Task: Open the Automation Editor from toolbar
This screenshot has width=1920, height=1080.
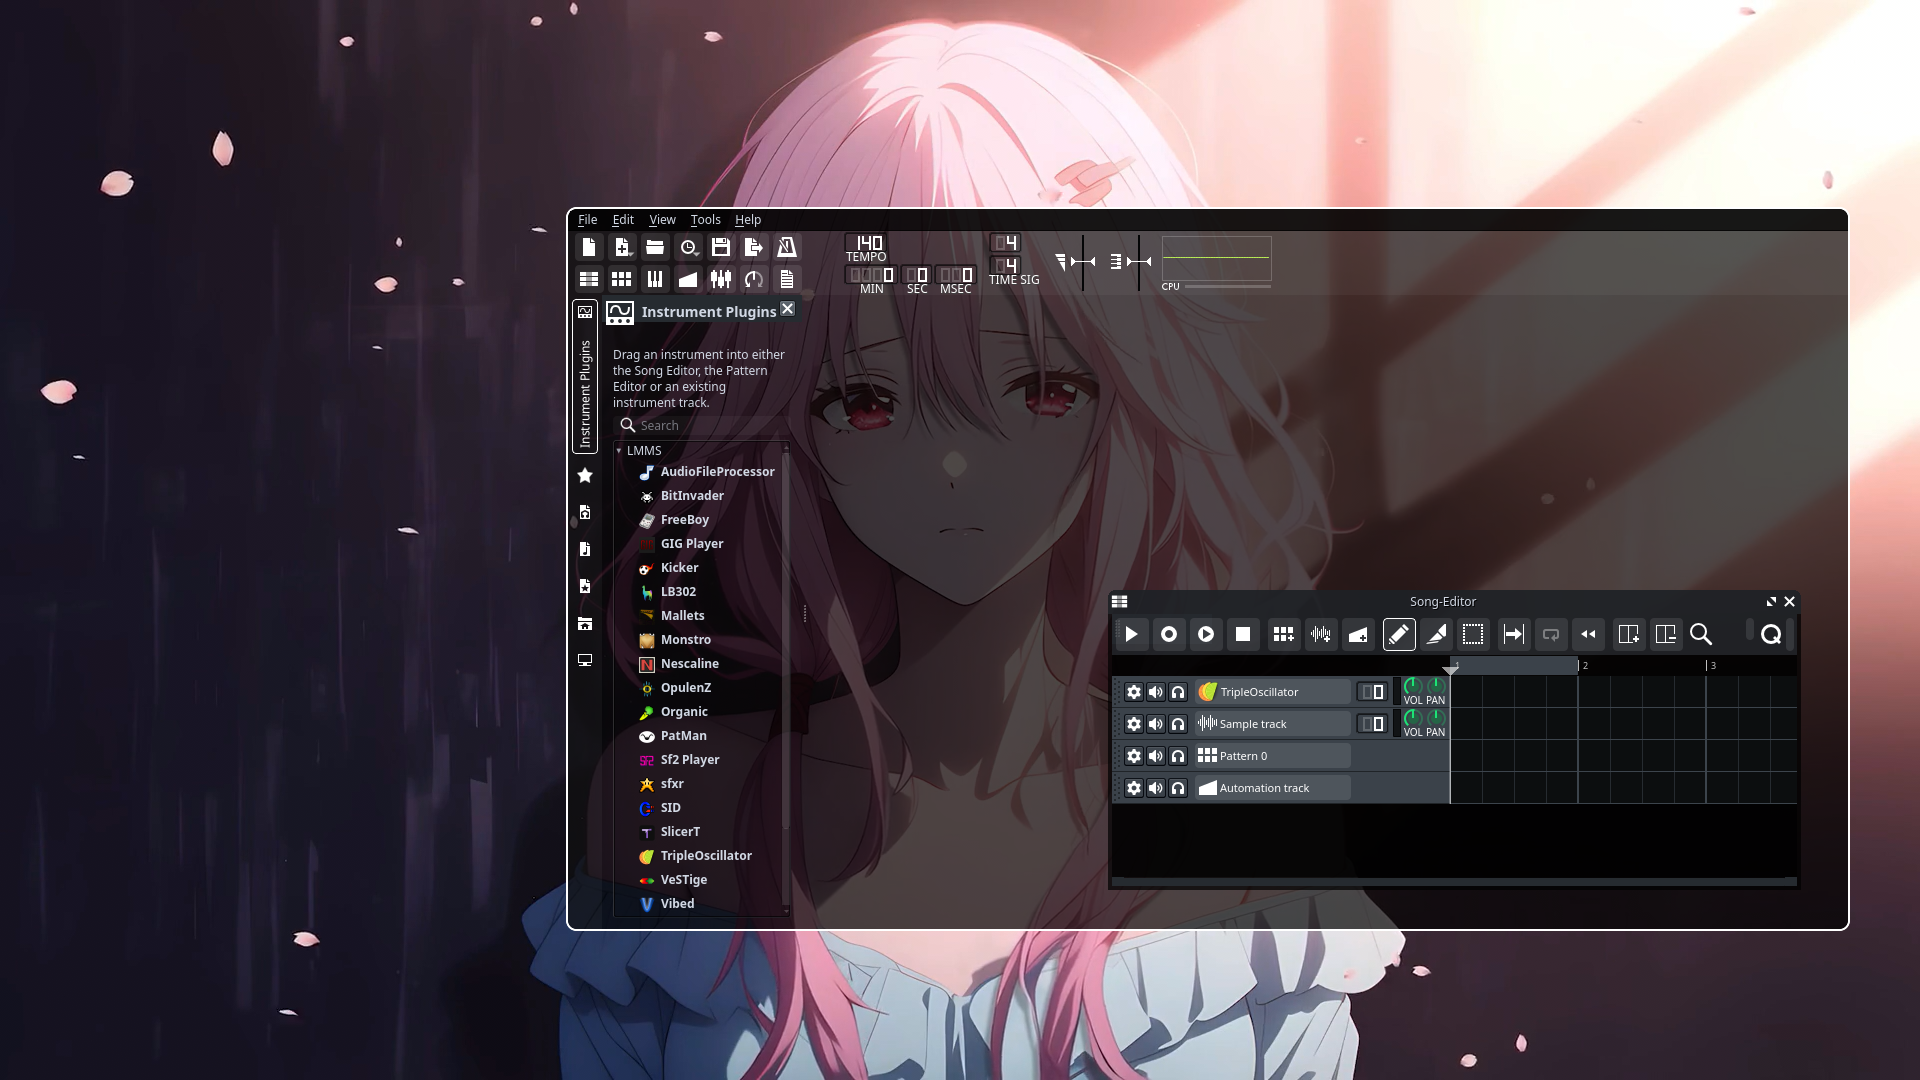Action: pyautogui.click(x=688, y=280)
